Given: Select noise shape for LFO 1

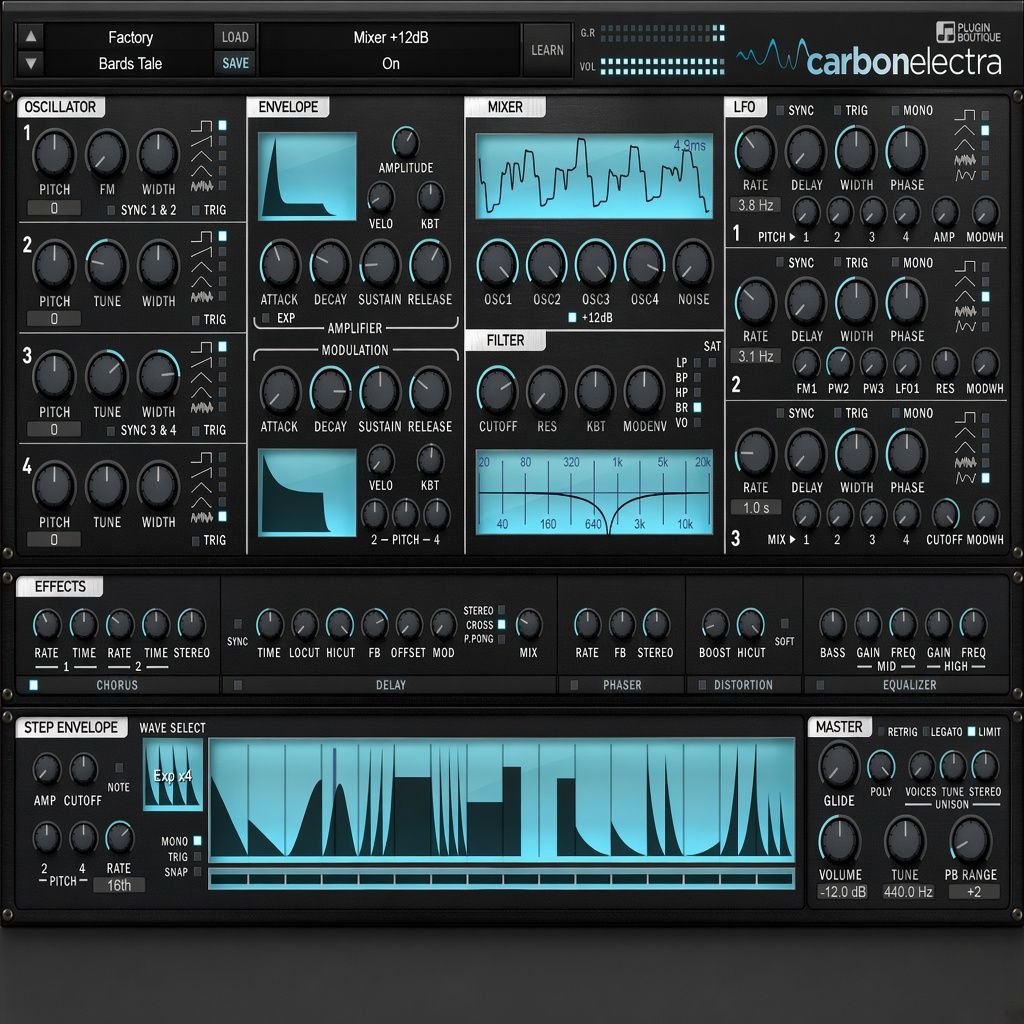Looking at the screenshot, I should [985, 160].
